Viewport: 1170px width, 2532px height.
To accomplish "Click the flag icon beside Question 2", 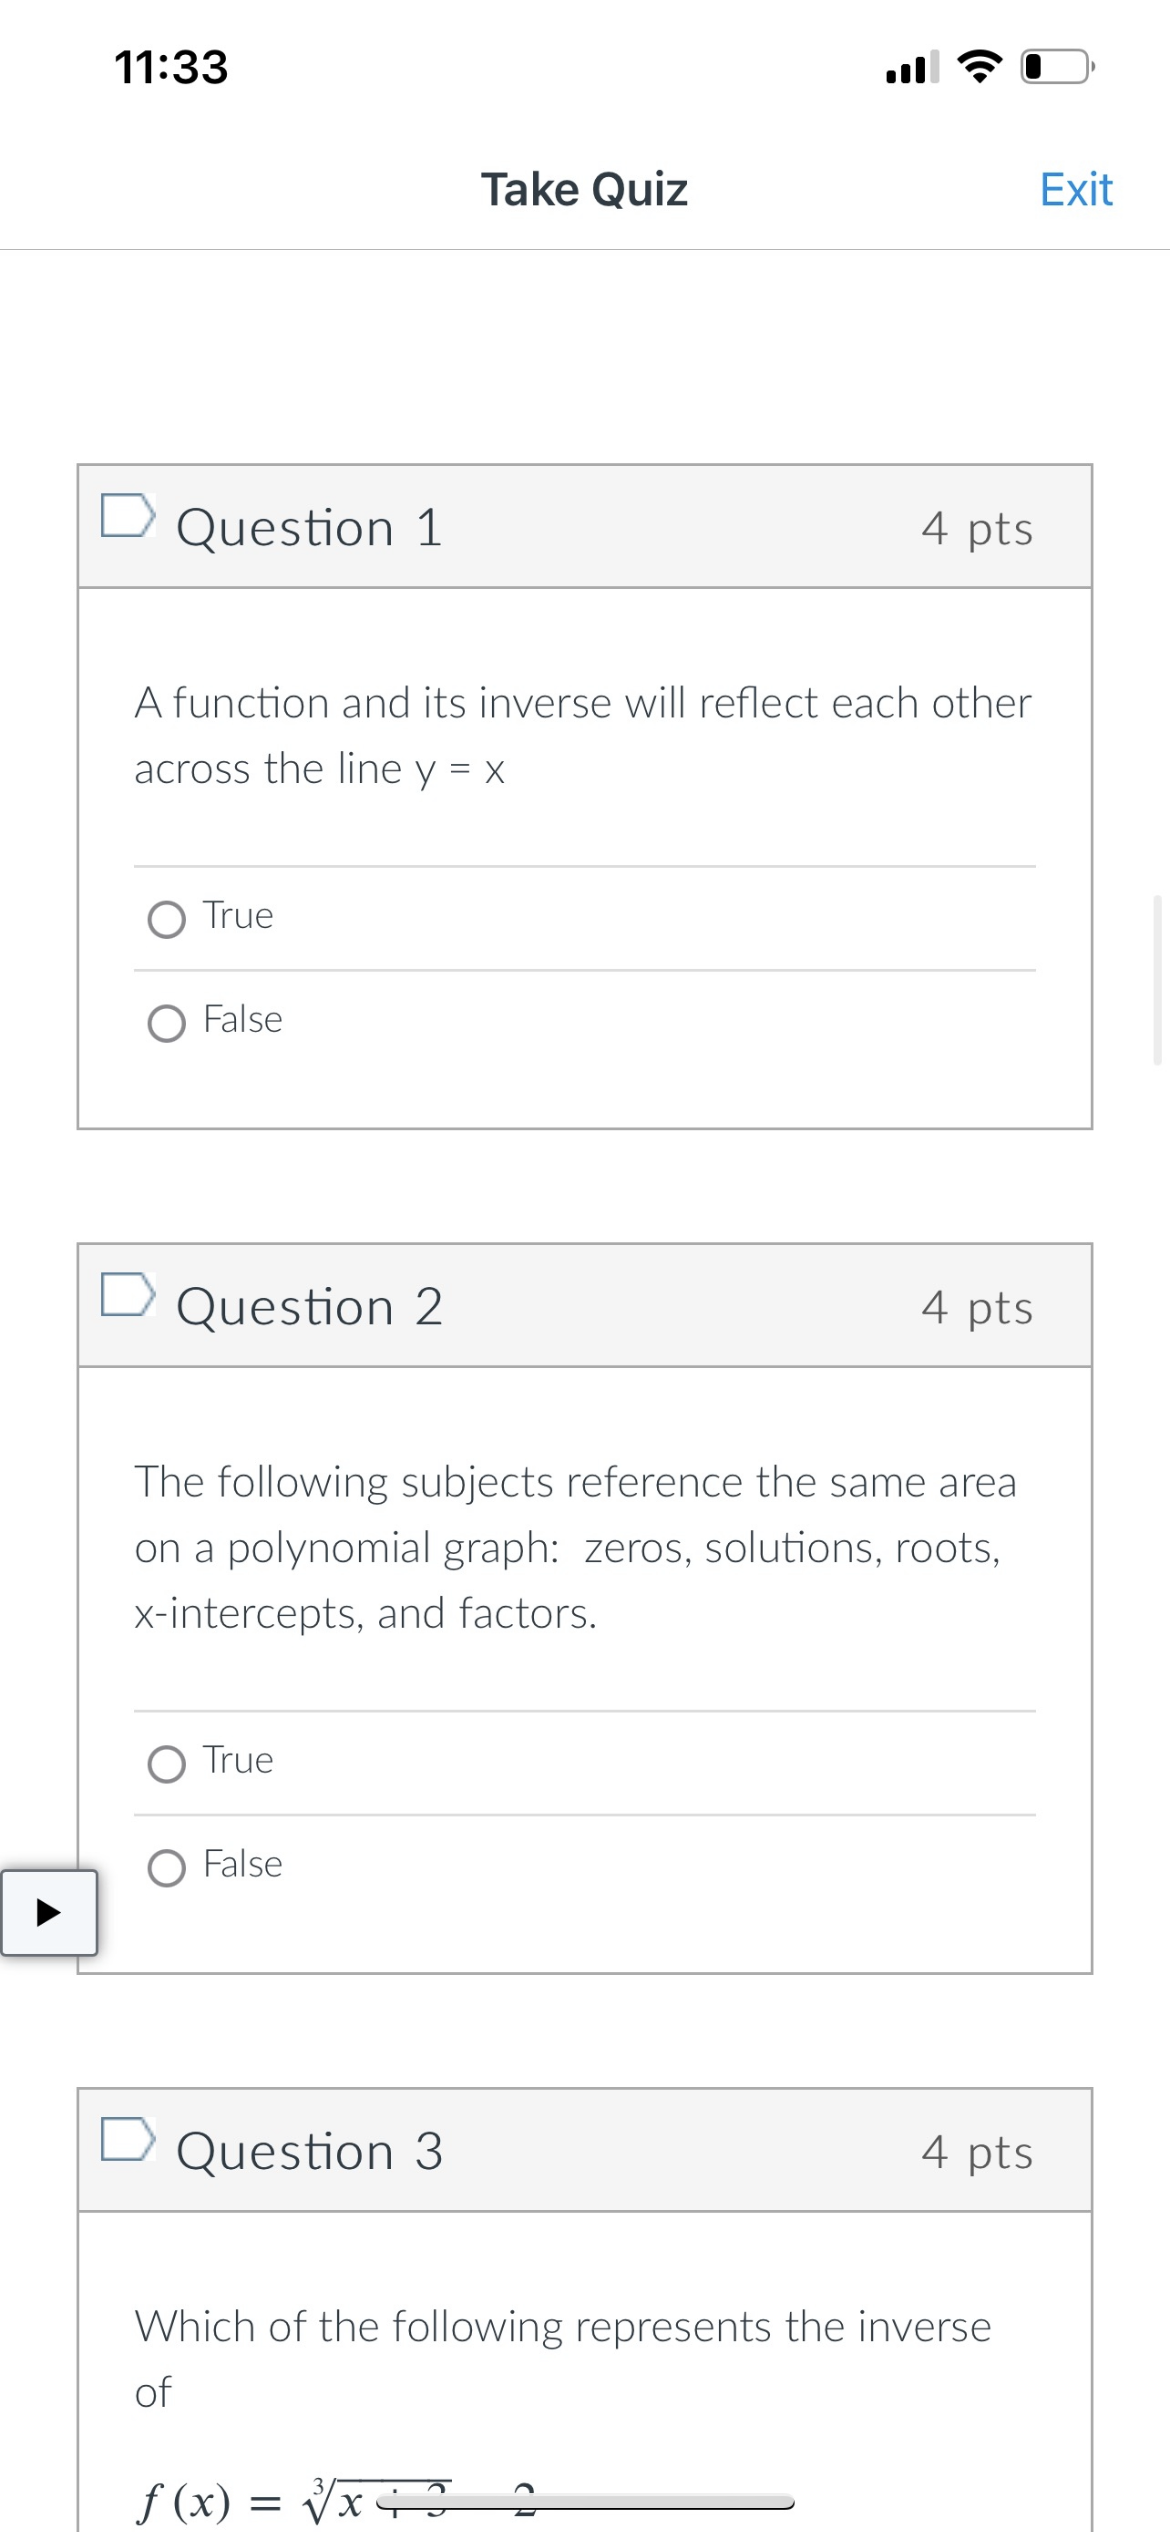I will [x=128, y=1299].
